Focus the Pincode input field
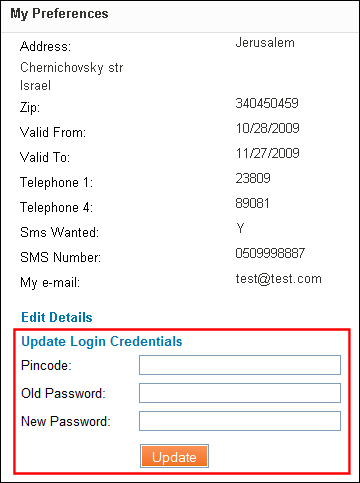 [x=240, y=365]
